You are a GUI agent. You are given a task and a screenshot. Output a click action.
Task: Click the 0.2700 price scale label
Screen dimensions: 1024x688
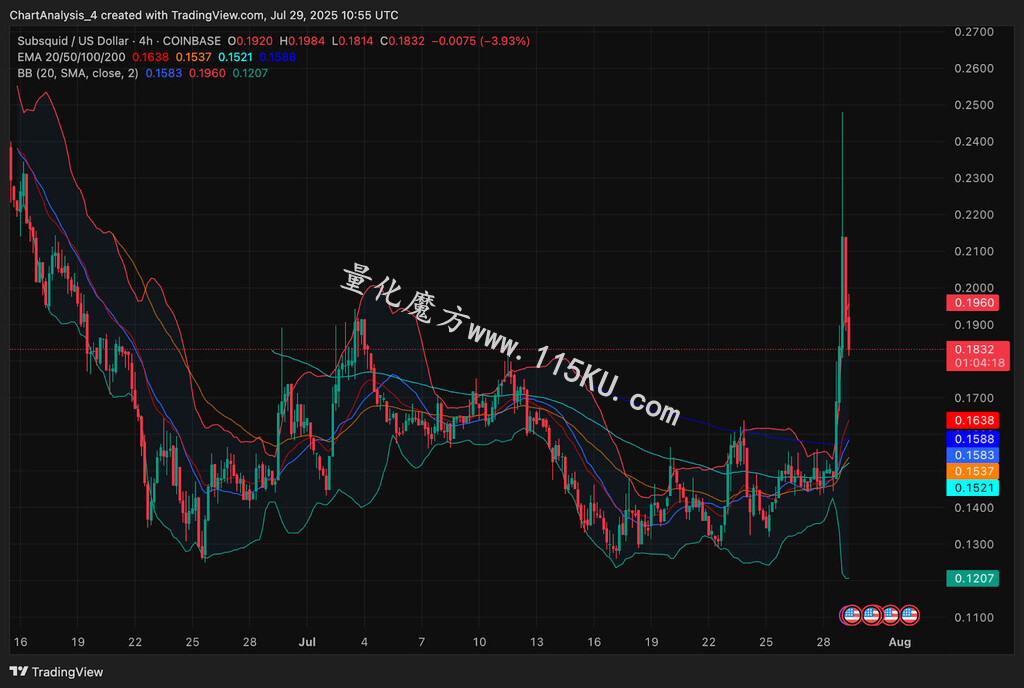974,32
